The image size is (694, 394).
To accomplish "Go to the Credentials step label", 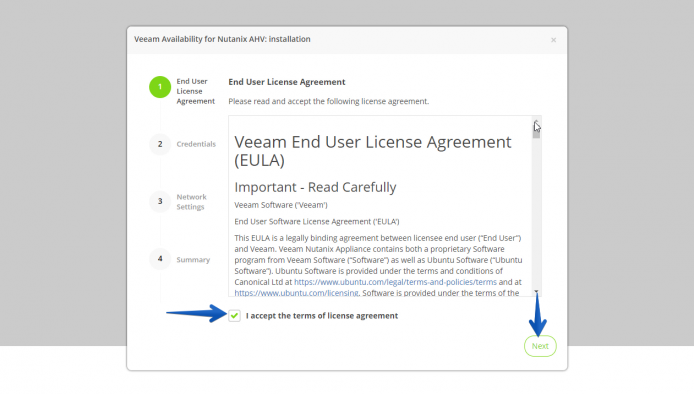I will pos(196,144).
